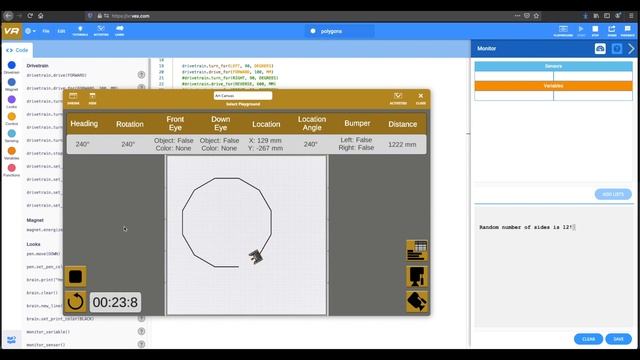Image resolution: width=640 pixels, height=360 pixels.
Task: Select the Functions category circle
Action: click(11, 168)
